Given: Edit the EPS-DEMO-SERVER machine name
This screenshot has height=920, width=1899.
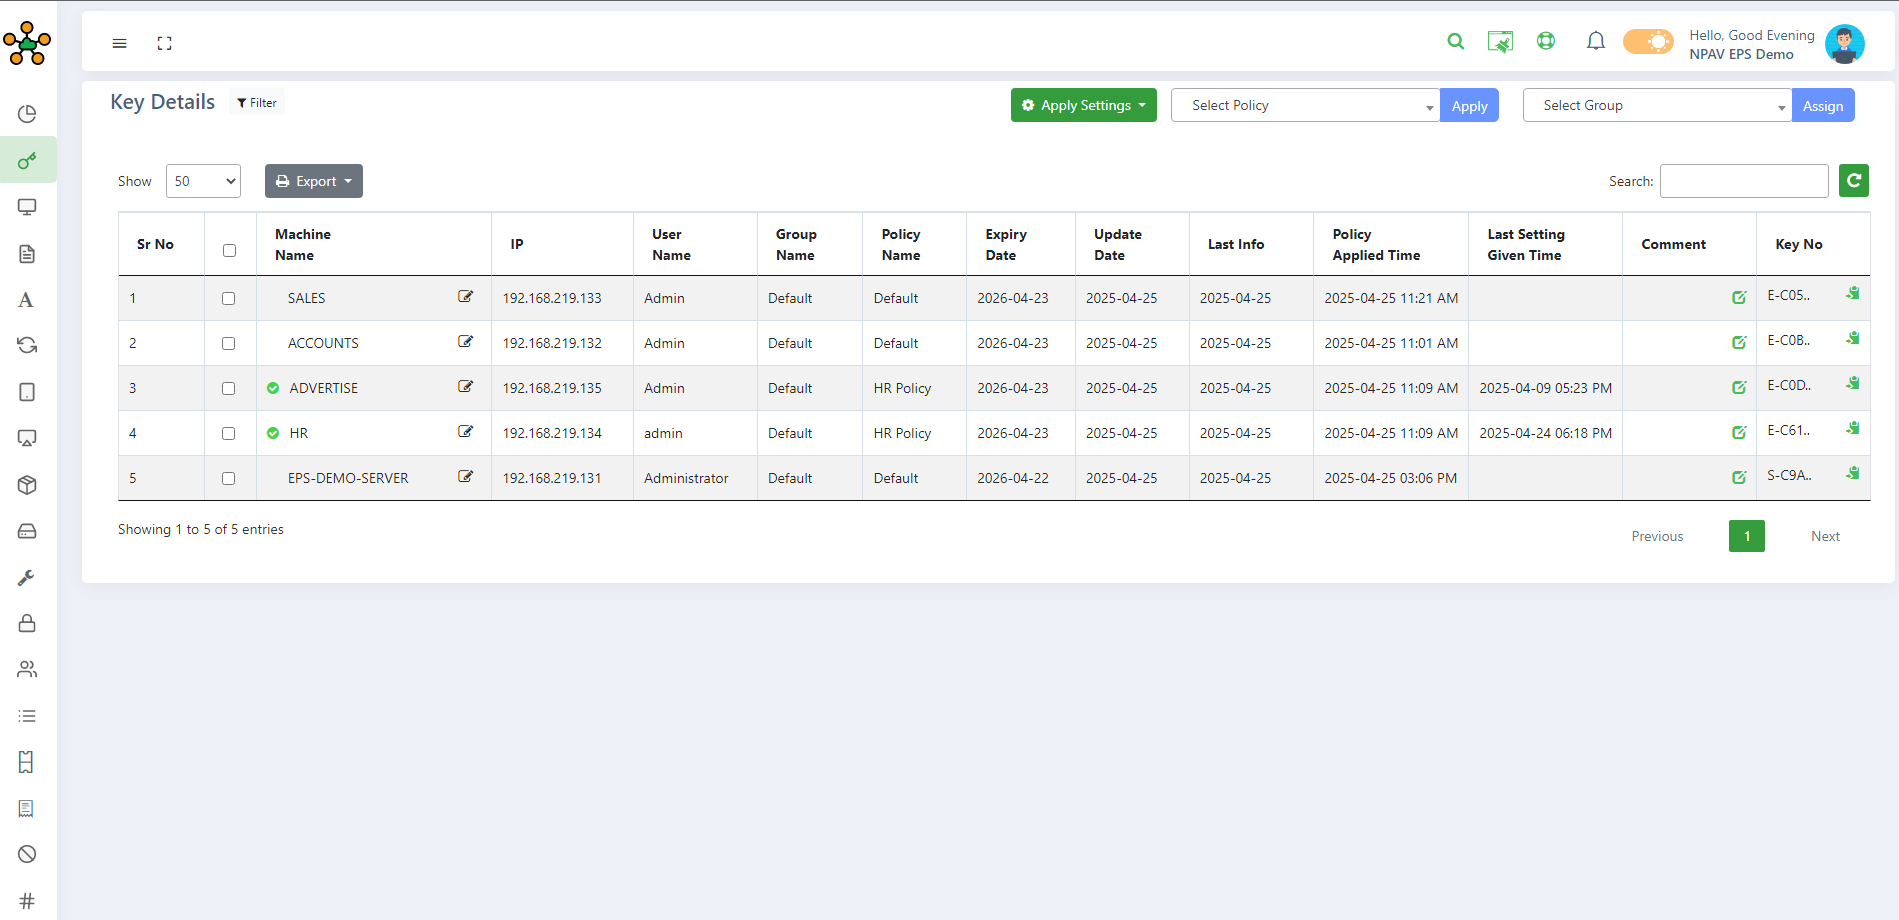Looking at the screenshot, I should pyautogui.click(x=465, y=476).
